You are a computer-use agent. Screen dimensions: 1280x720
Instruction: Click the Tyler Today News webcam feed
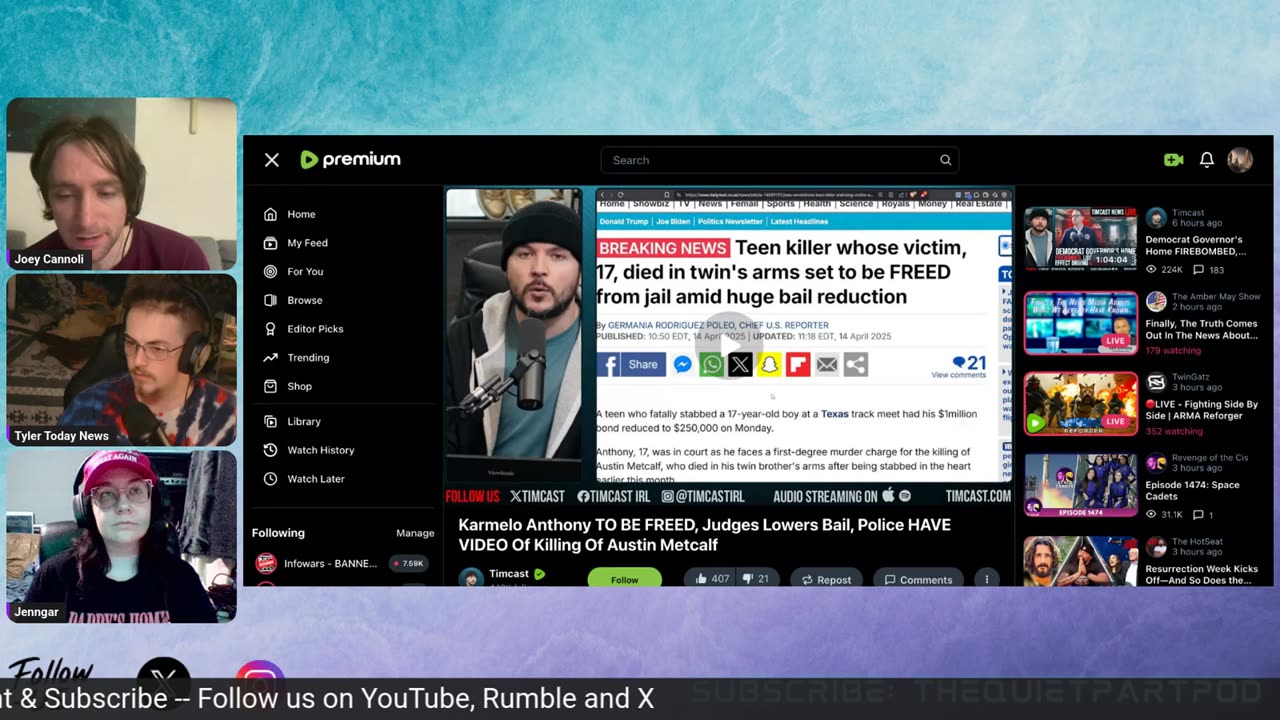(x=122, y=361)
